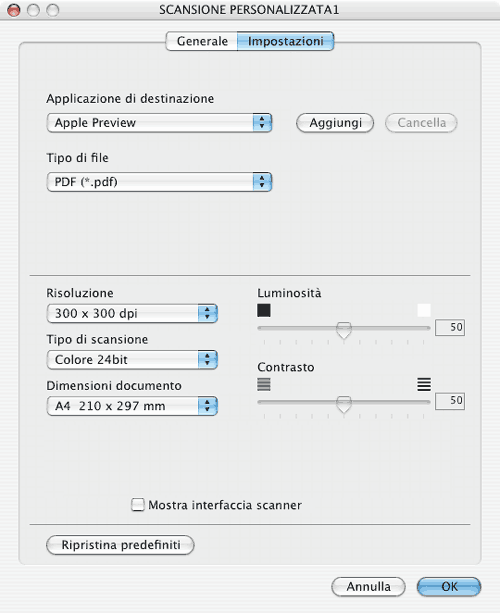
Task: Enable Mostra interfaccia scanner checkbox
Action: (x=138, y=504)
